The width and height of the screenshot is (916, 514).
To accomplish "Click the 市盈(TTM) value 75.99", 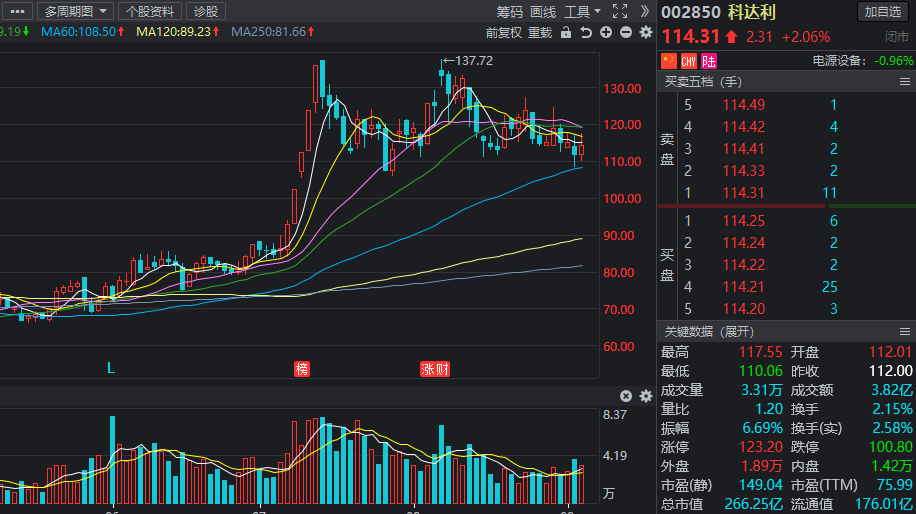I will coord(894,485).
